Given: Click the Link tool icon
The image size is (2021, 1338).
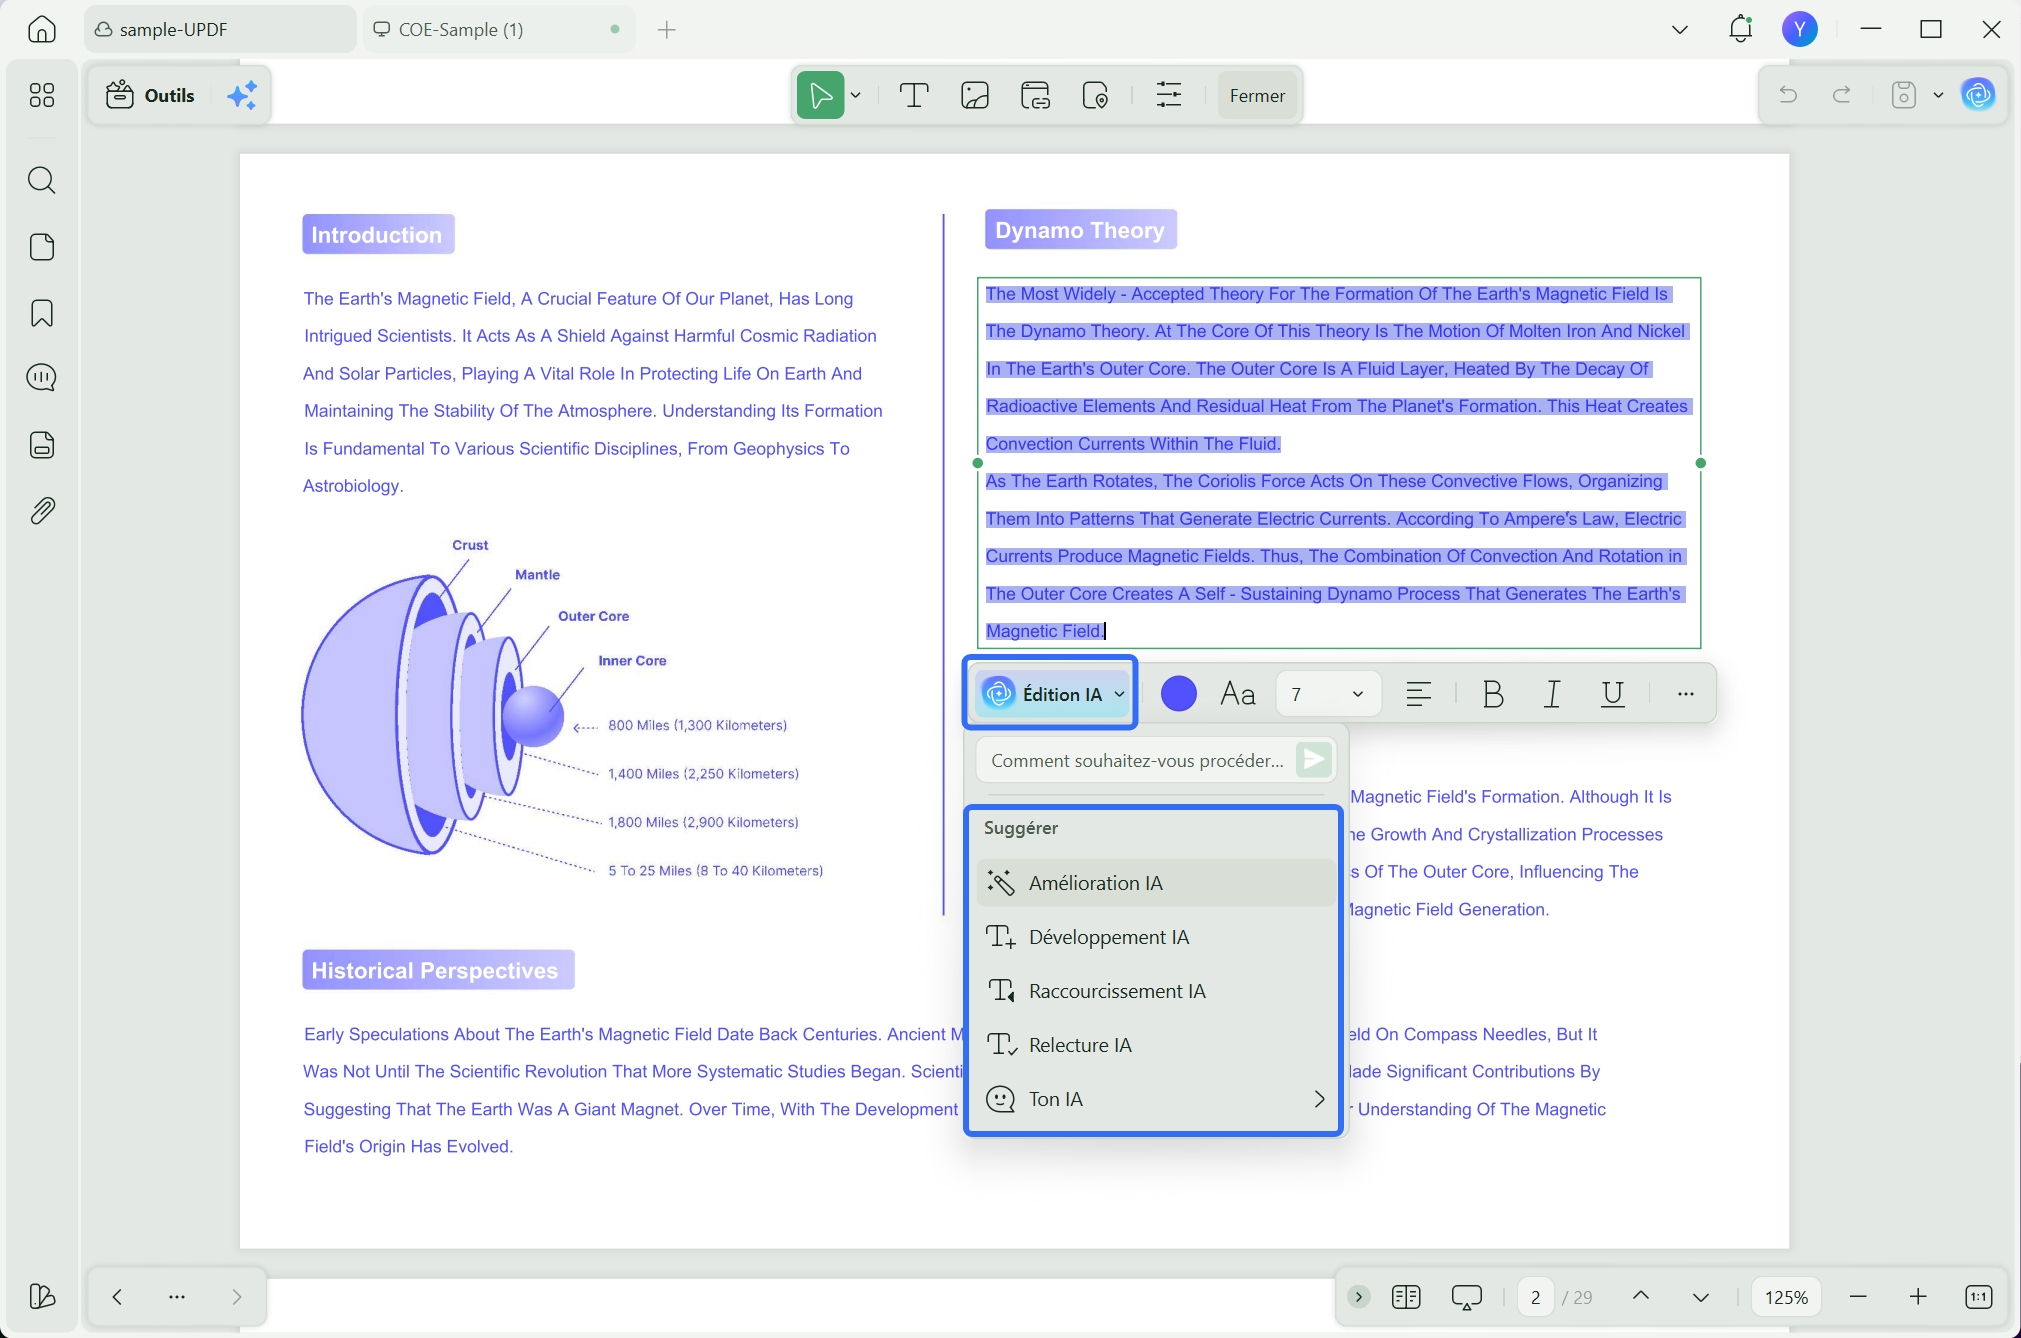Looking at the screenshot, I should 1035,95.
